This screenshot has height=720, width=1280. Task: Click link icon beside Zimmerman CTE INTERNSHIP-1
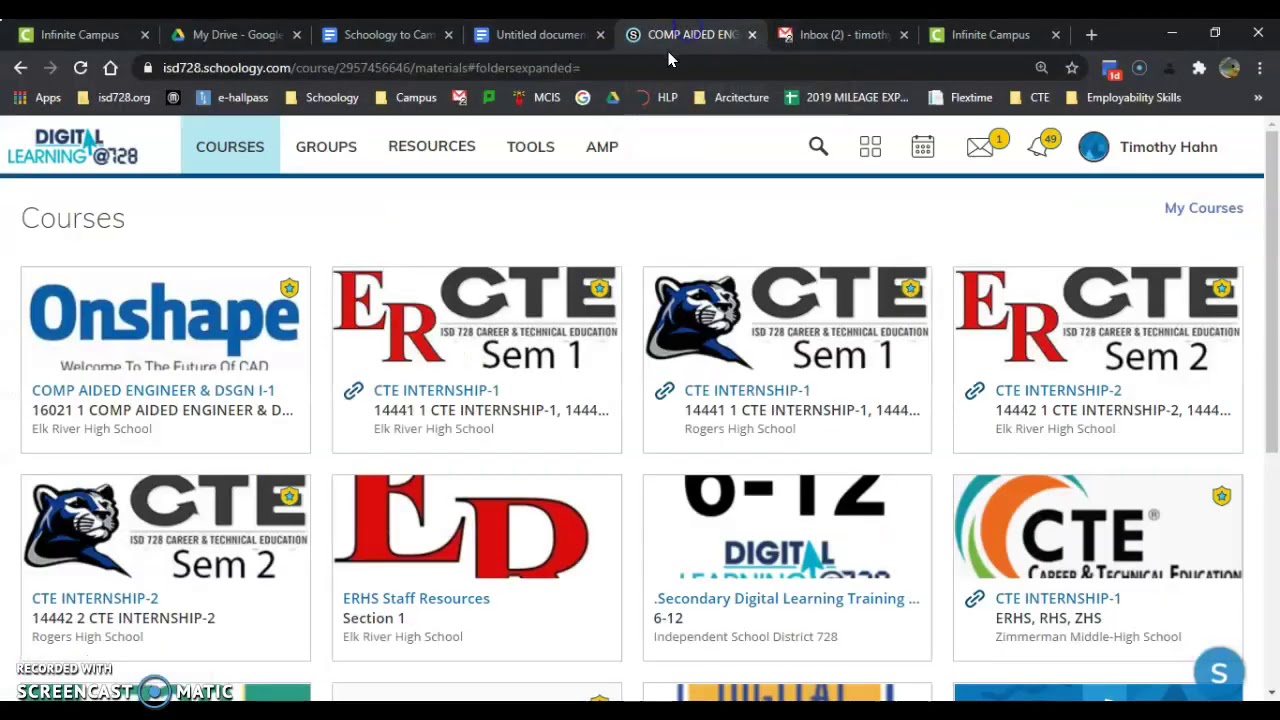point(975,599)
